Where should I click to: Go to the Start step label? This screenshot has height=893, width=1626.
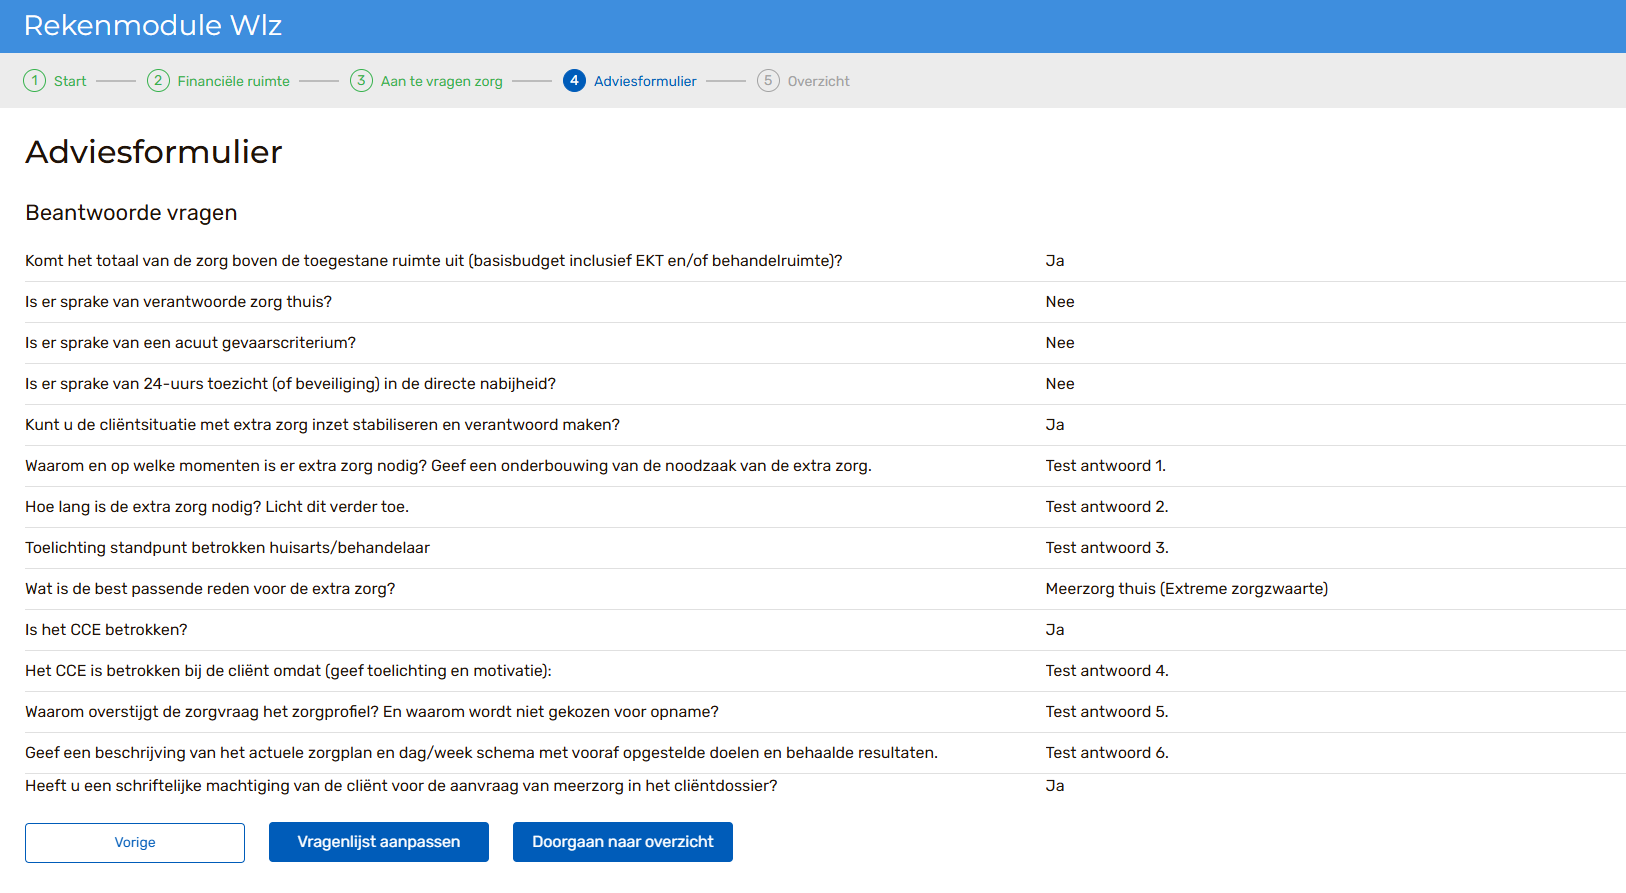[70, 81]
